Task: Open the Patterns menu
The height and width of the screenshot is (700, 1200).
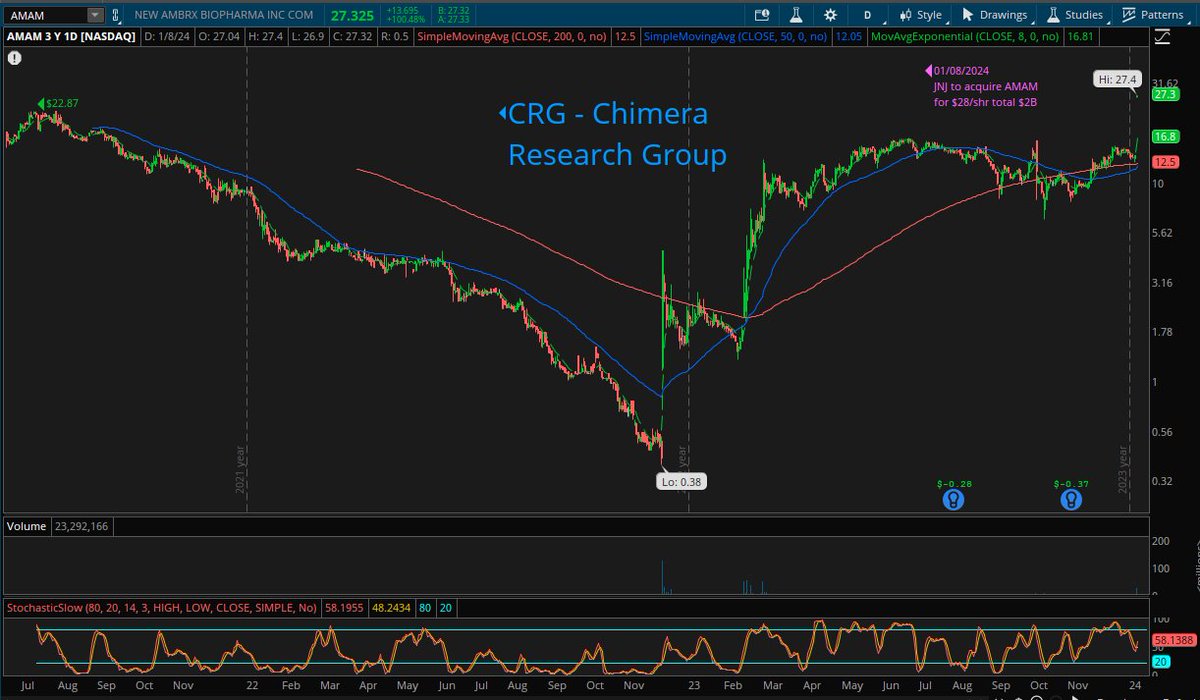Action: tap(1156, 15)
